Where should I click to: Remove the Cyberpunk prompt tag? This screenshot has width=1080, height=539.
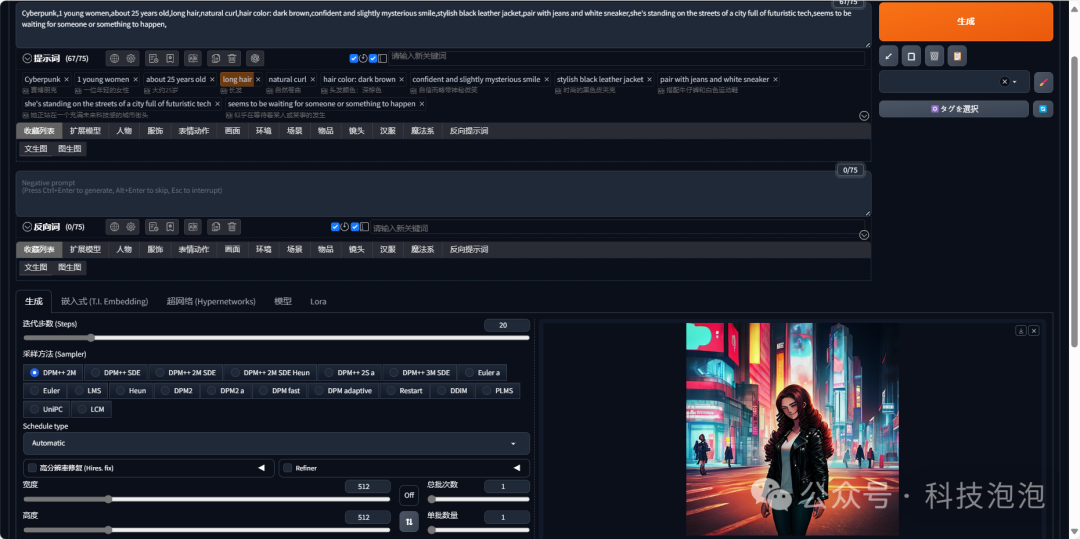click(66, 79)
